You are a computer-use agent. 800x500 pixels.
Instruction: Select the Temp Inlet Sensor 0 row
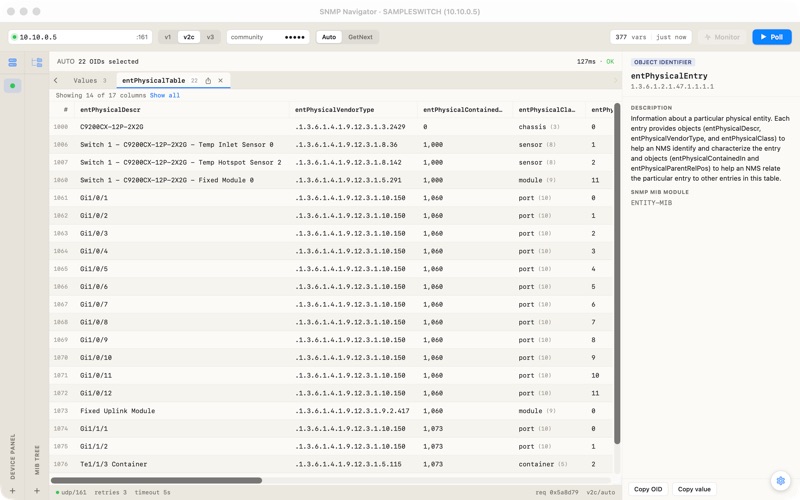click(332, 144)
